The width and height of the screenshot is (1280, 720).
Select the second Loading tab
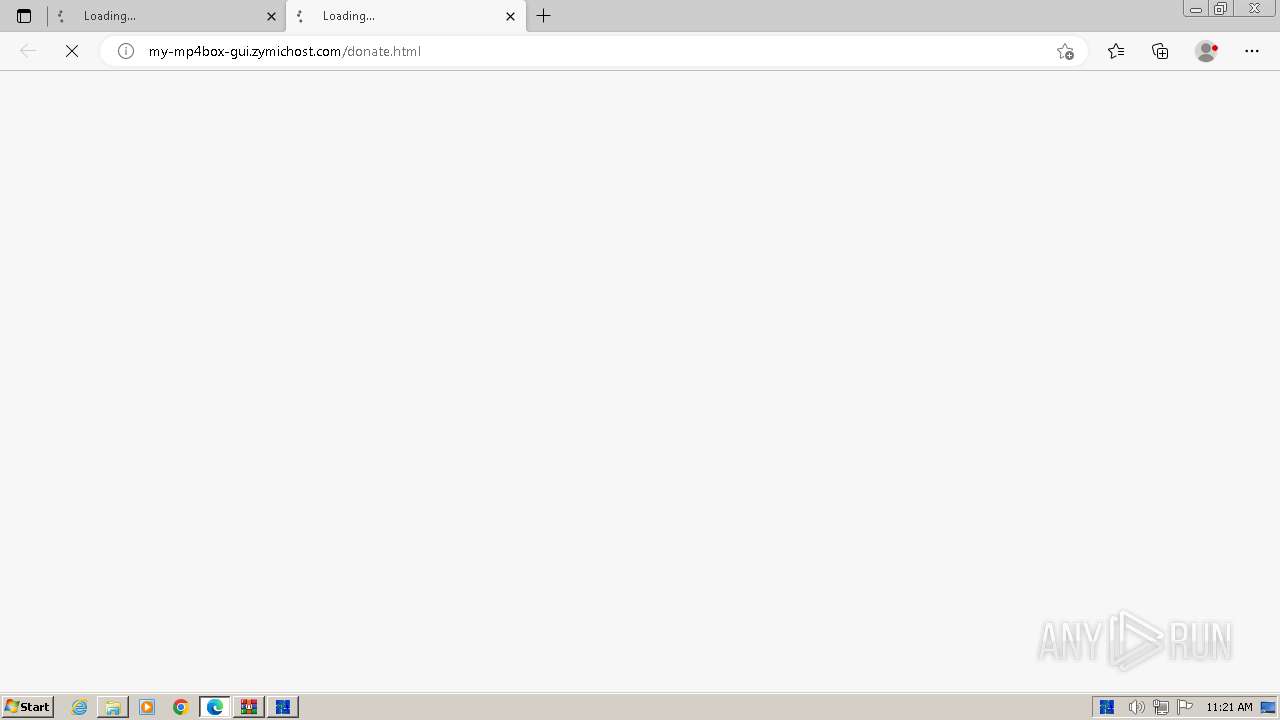406,16
